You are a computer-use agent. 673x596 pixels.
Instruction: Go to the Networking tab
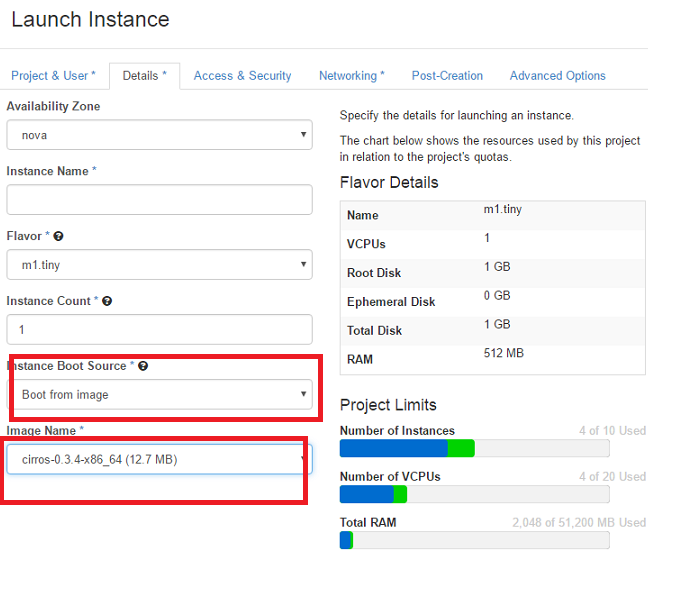tap(352, 76)
